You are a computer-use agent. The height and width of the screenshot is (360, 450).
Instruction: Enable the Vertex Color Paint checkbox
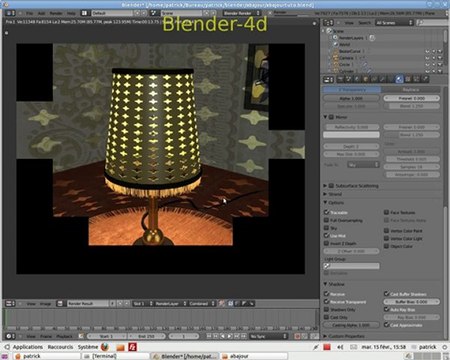[386, 230]
